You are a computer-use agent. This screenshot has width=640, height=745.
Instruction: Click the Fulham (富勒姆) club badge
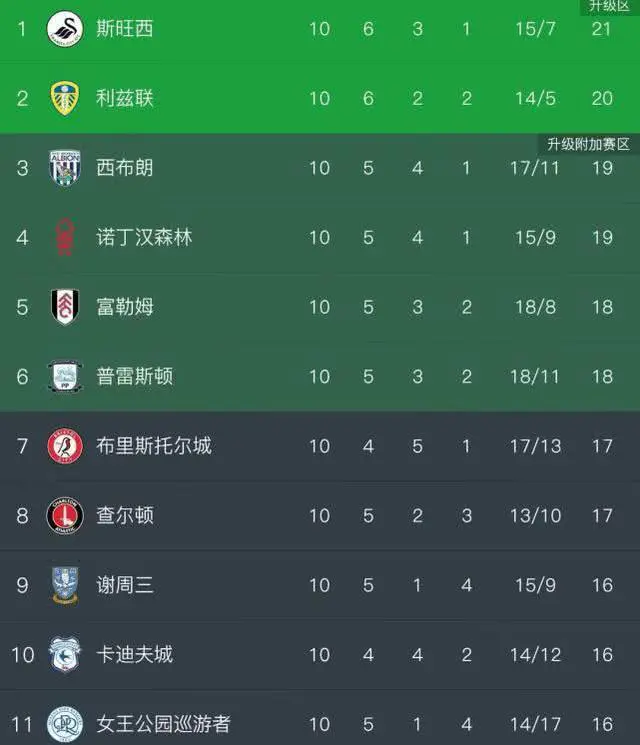[64, 306]
